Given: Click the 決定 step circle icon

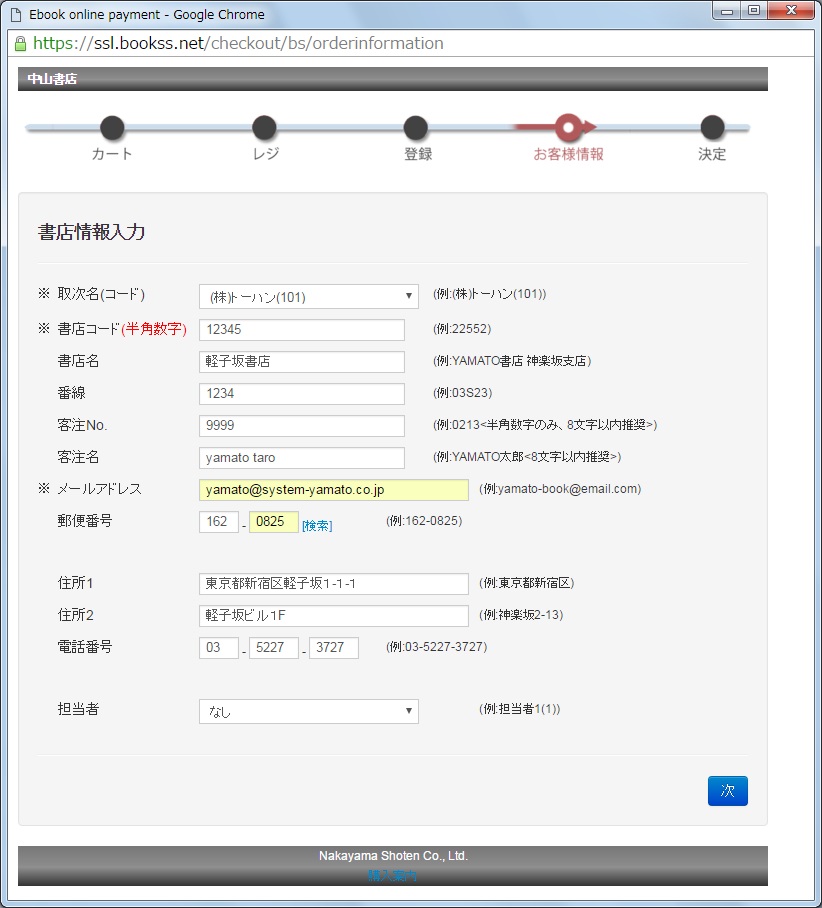Looking at the screenshot, I should pyautogui.click(x=711, y=128).
